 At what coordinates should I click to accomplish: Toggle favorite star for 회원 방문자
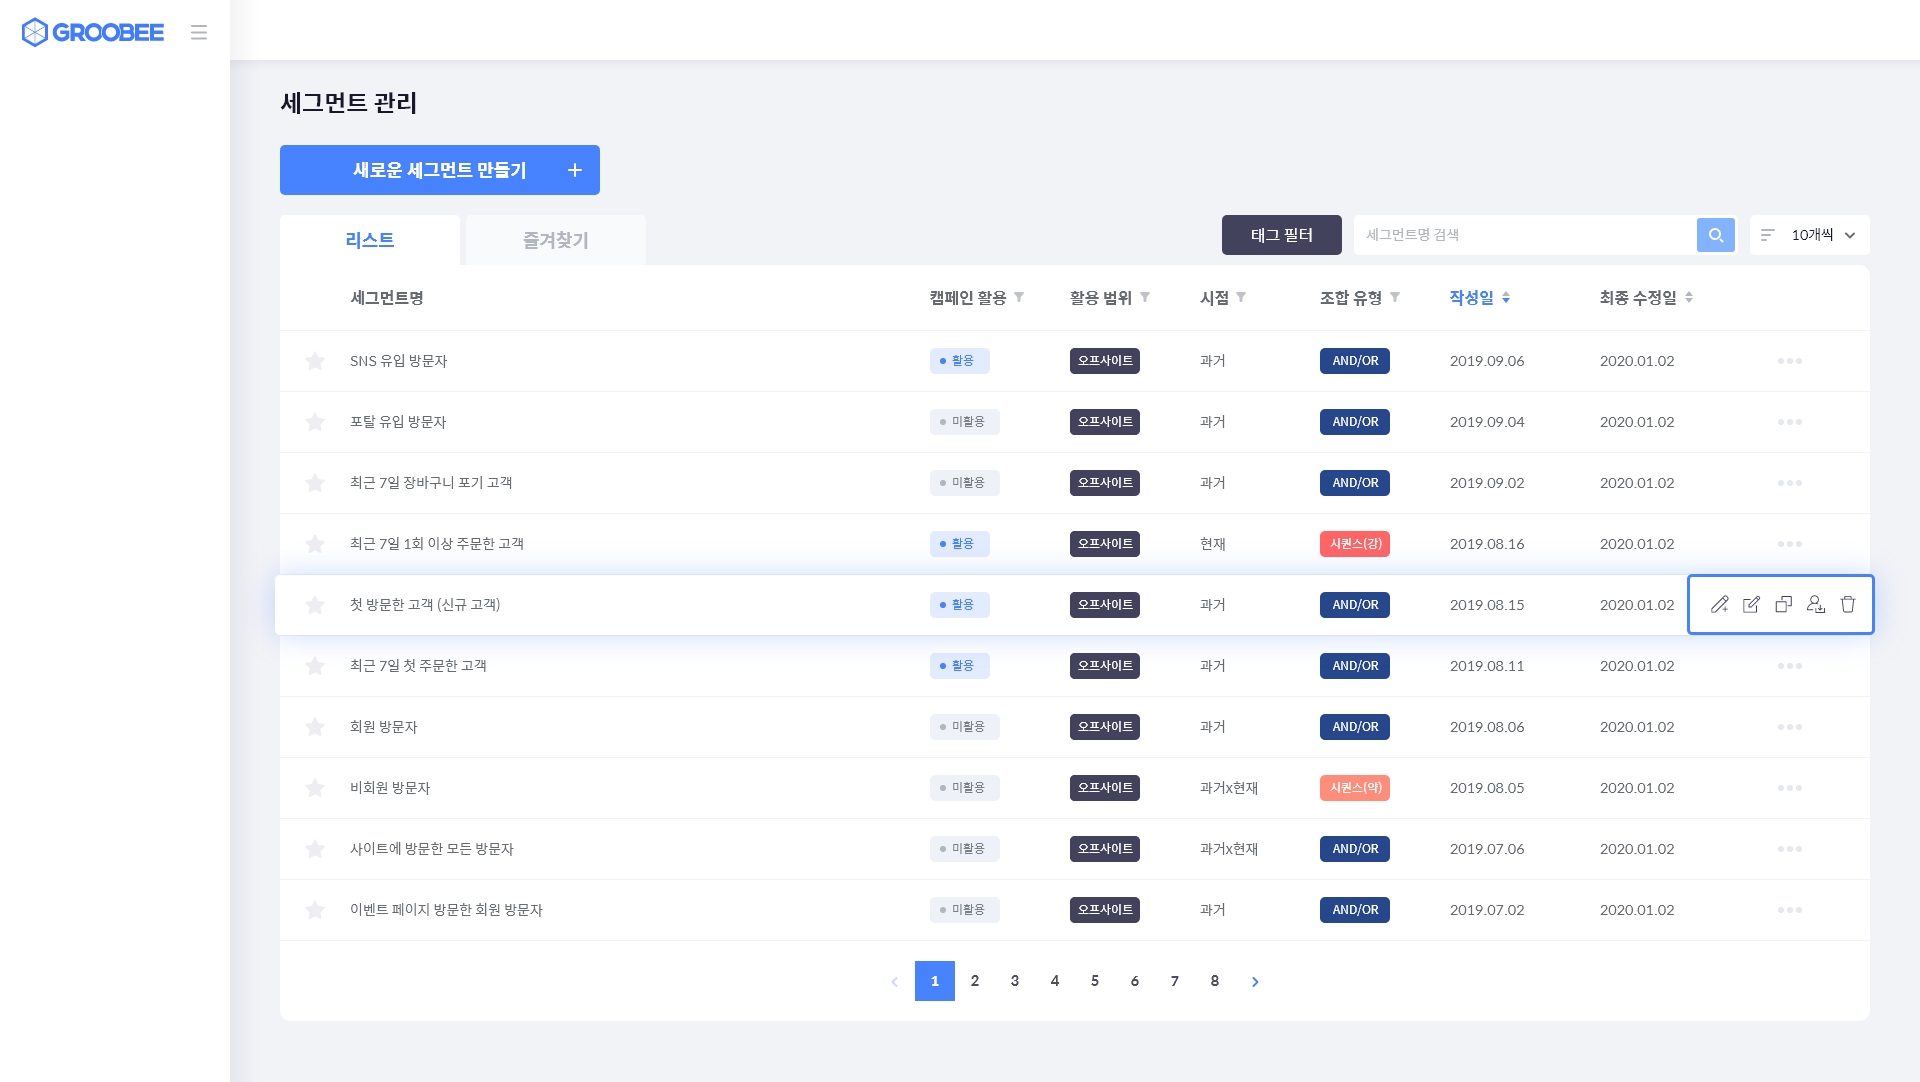pyautogui.click(x=315, y=727)
